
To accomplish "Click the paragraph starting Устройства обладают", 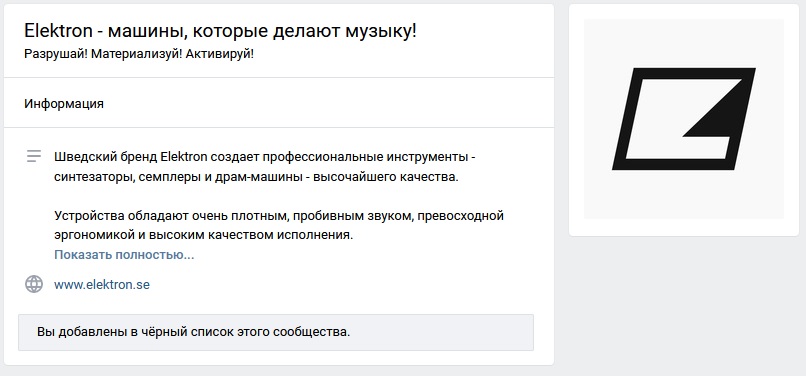I will tap(279, 225).
